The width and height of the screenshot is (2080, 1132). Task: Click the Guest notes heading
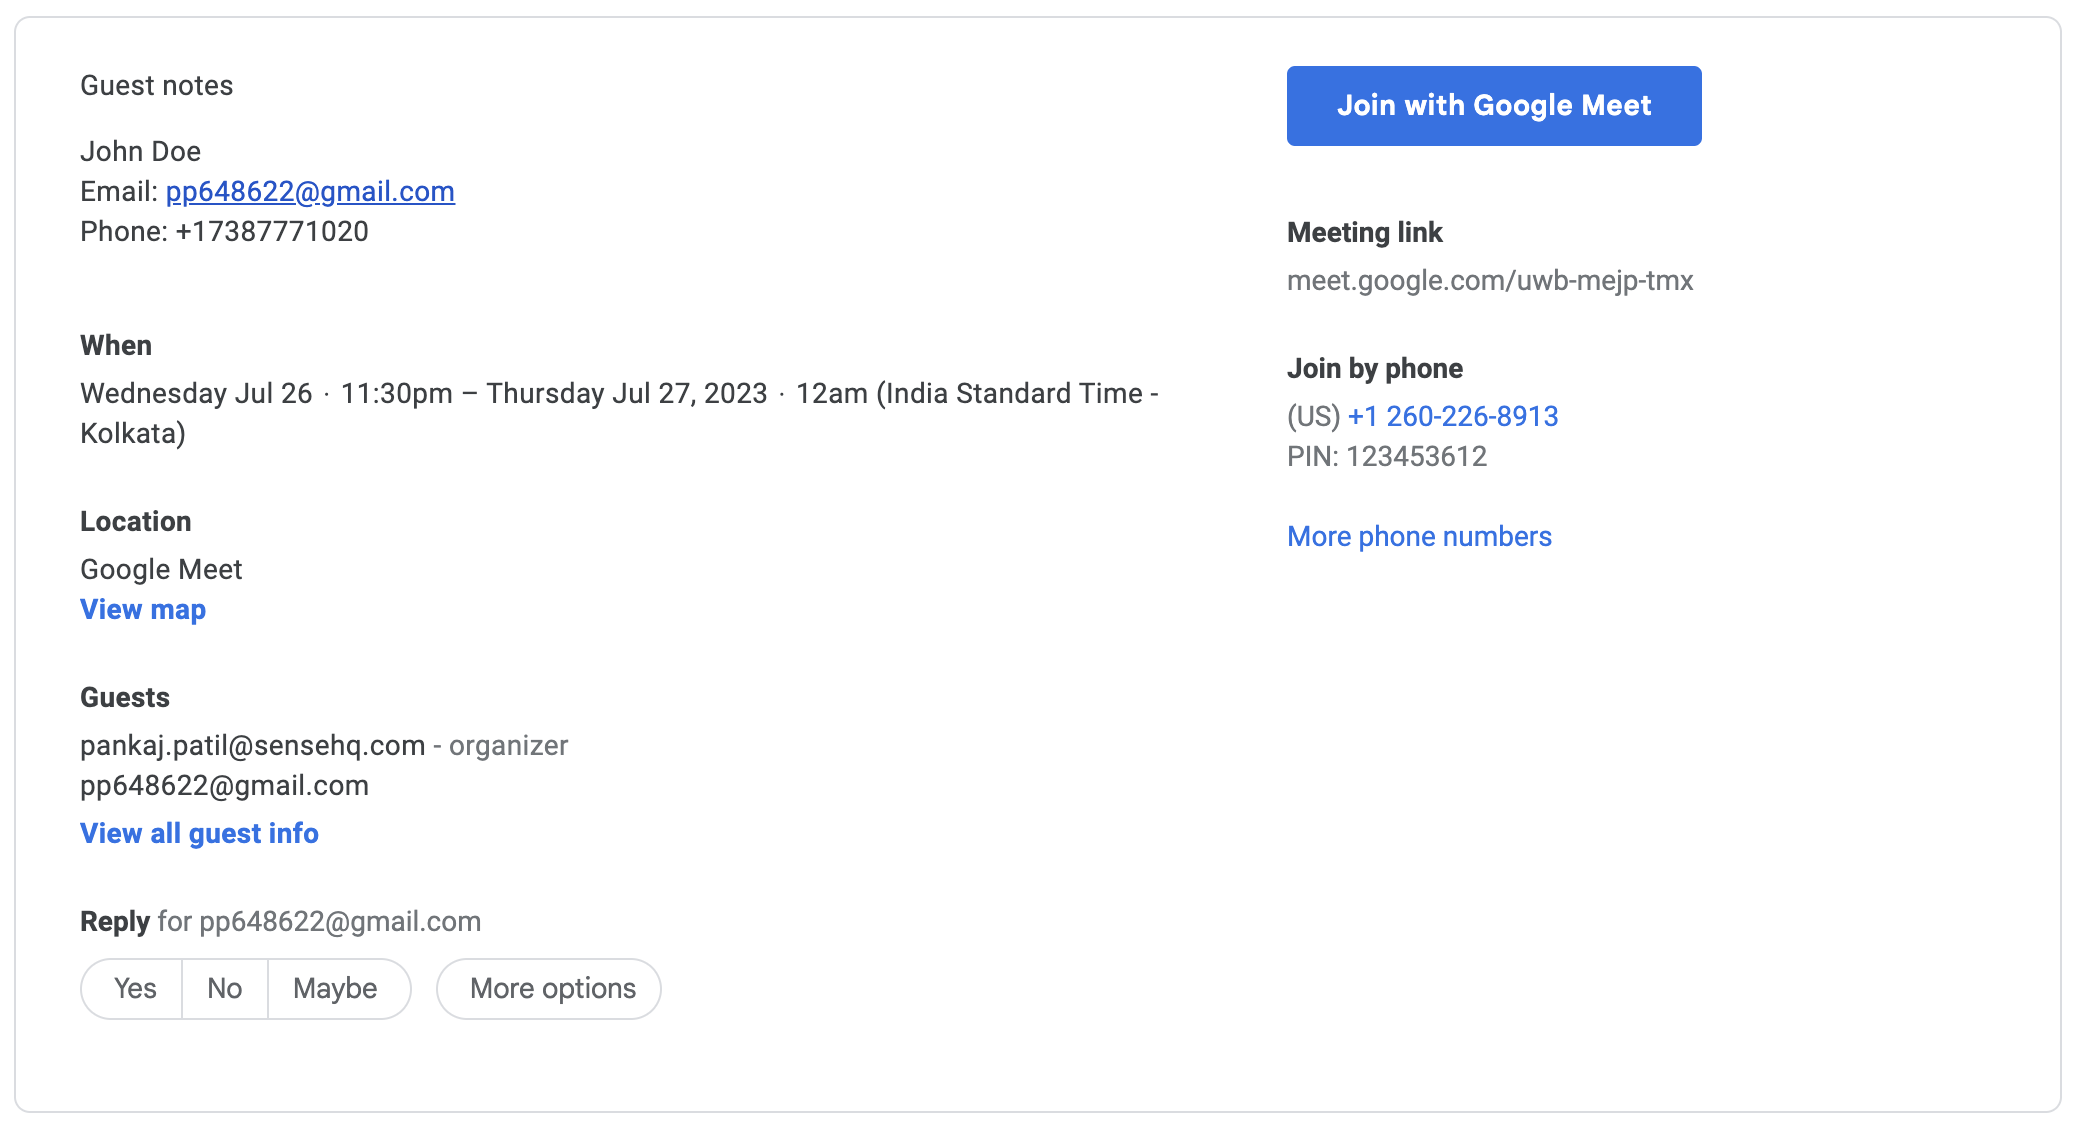pos(156,85)
